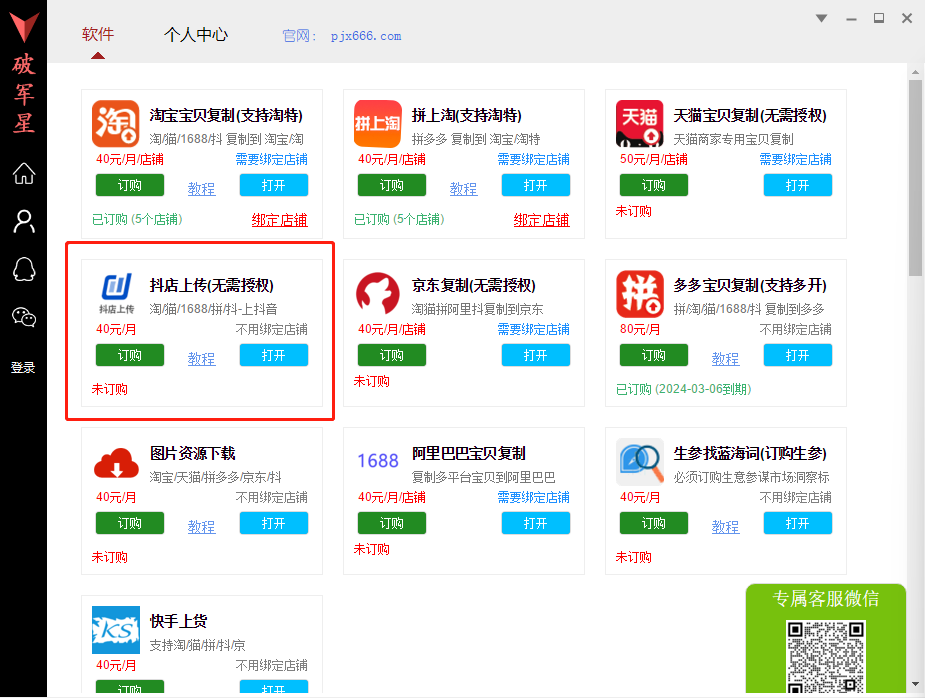Click 订购 for 京东复制

pyautogui.click(x=392, y=355)
